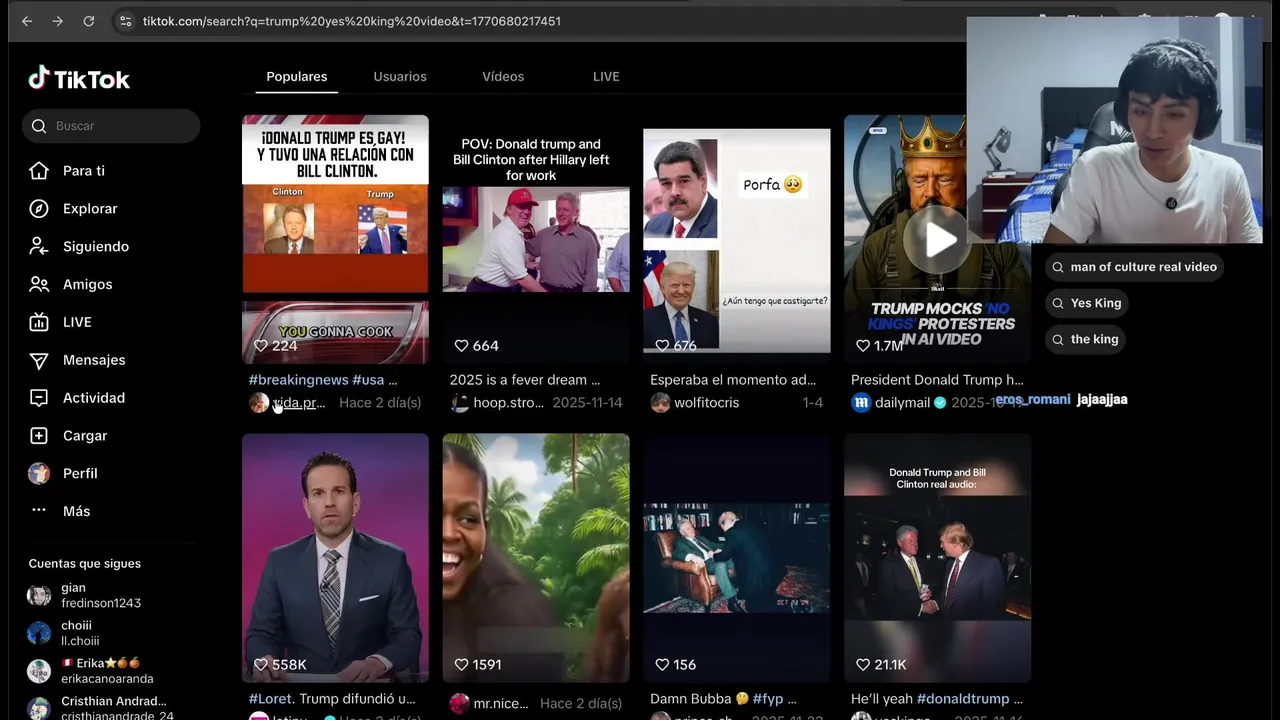
Task: Reload the page with browser refresh
Action: coord(89,21)
